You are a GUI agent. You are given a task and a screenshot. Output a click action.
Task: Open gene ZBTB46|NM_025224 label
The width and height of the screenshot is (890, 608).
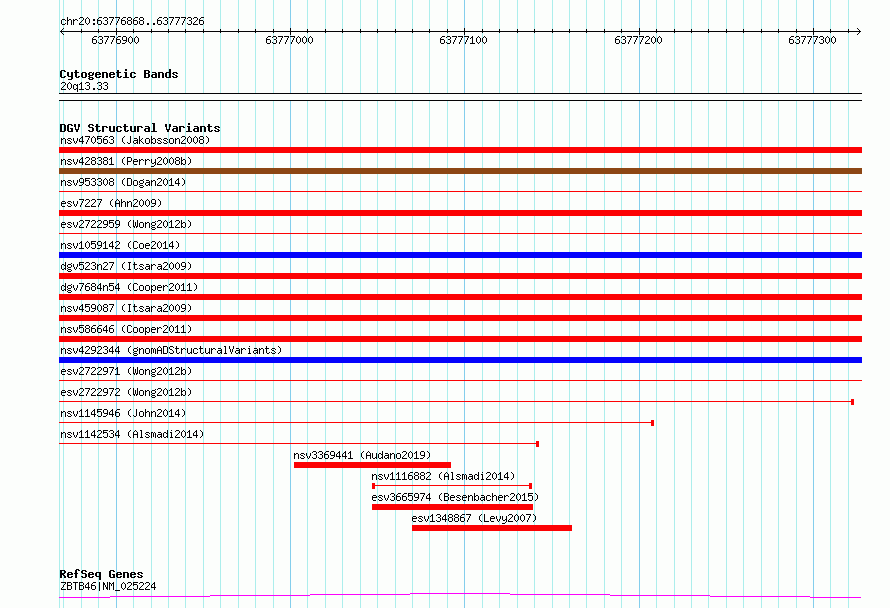tap(108, 586)
